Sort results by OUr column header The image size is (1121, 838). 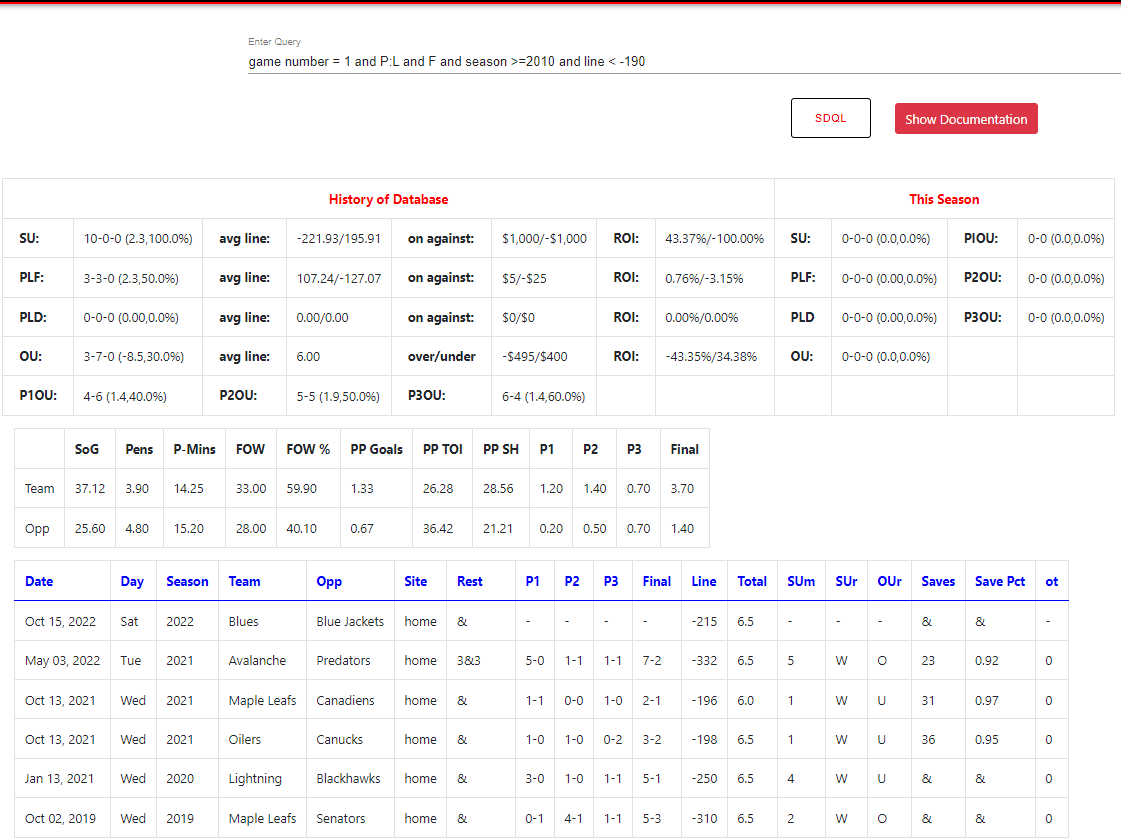pyautogui.click(x=889, y=581)
